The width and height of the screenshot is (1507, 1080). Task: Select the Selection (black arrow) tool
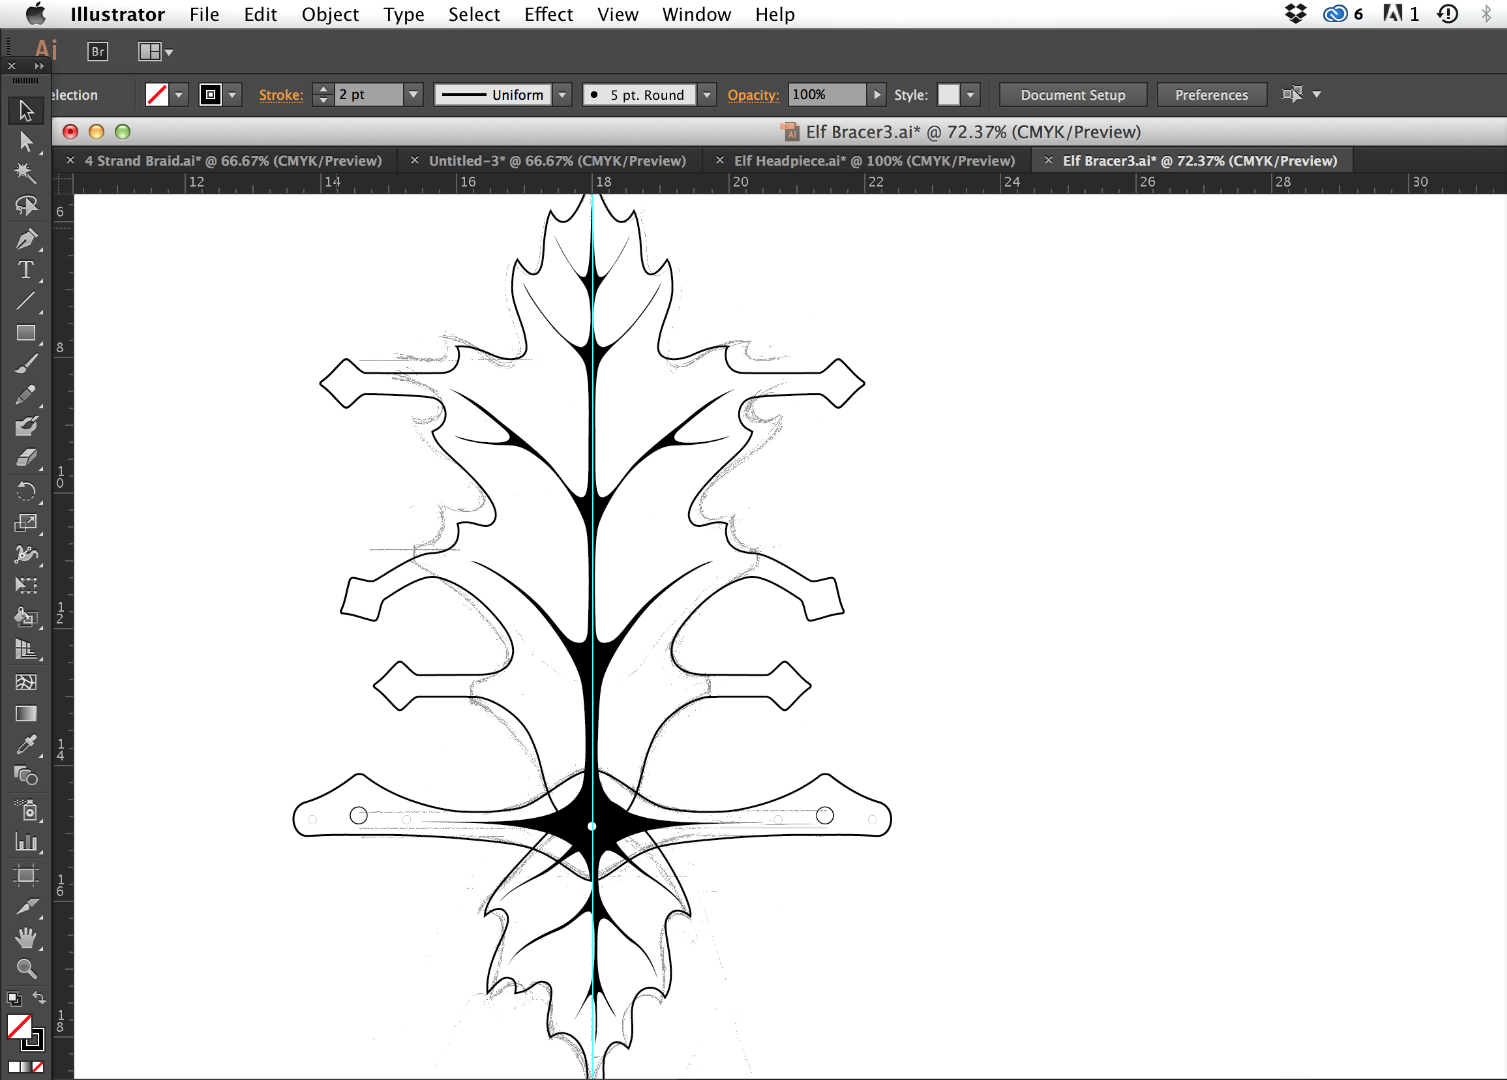coord(26,111)
